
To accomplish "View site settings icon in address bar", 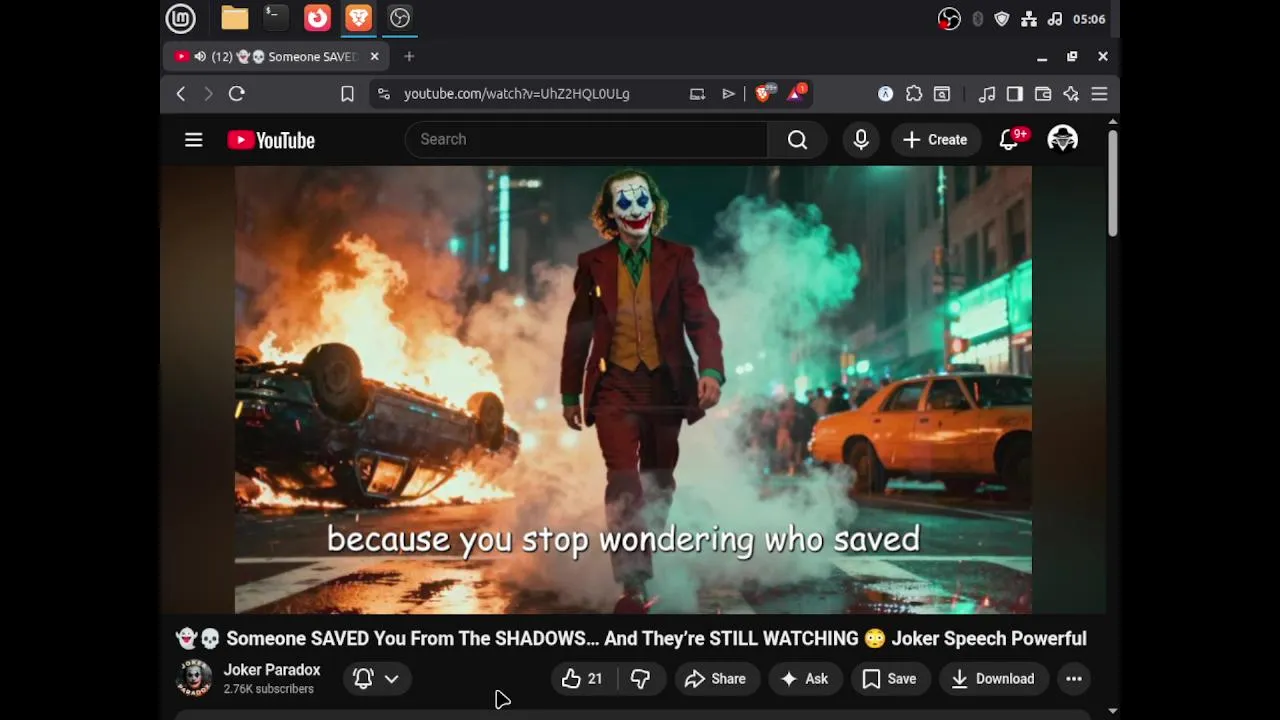I will click(383, 94).
